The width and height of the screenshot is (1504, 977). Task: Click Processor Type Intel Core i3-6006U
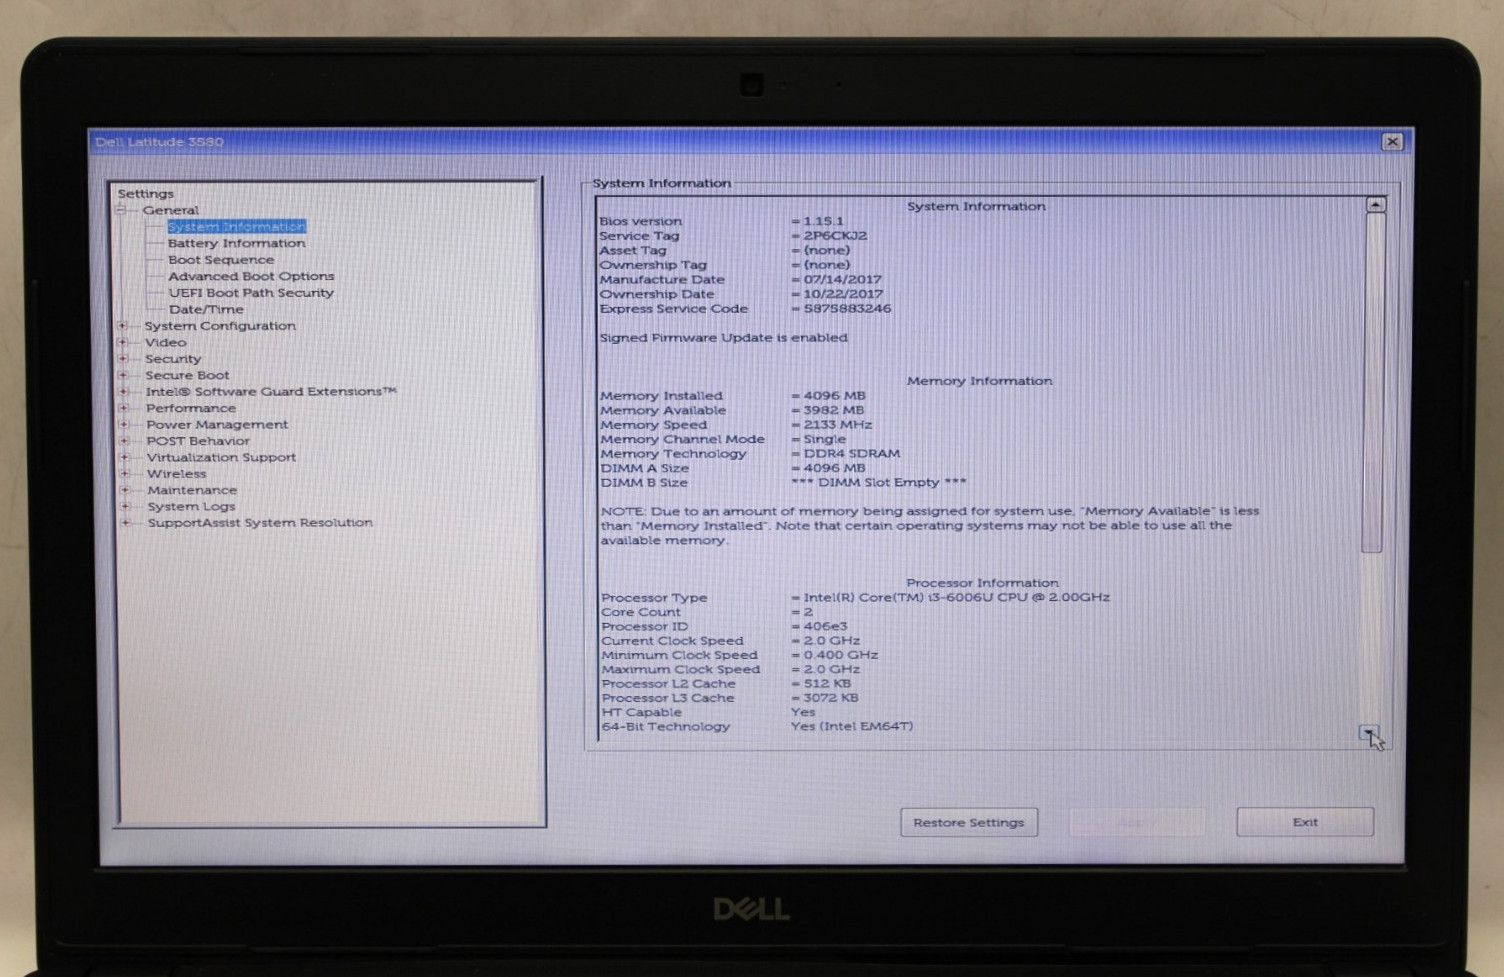tap(956, 598)
